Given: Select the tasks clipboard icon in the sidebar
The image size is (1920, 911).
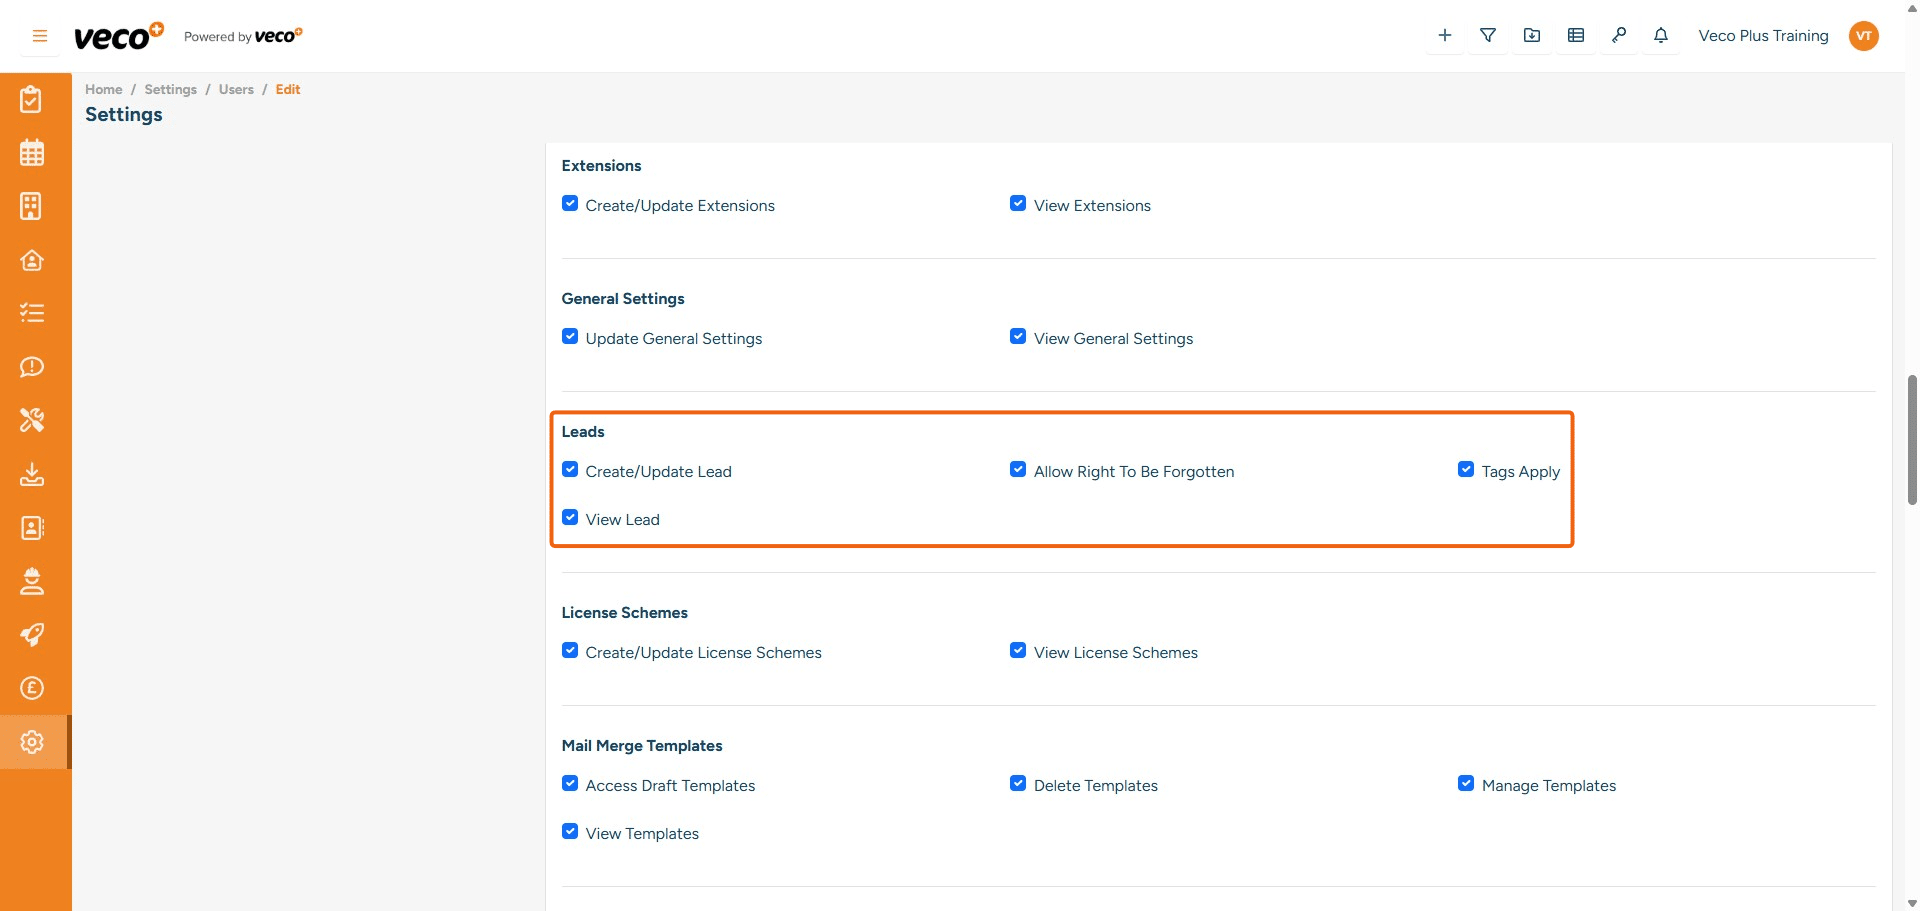Looking at the screenshot, I should [x=32, y=99].
